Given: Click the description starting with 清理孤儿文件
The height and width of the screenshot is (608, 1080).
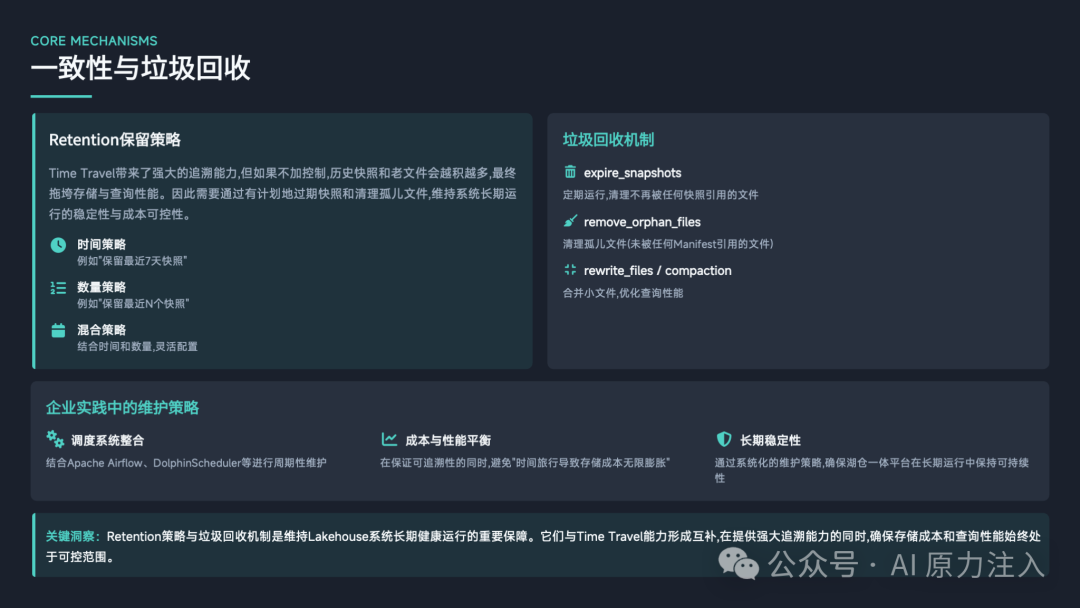Looking at the screenshot, I should coord(668,244).
